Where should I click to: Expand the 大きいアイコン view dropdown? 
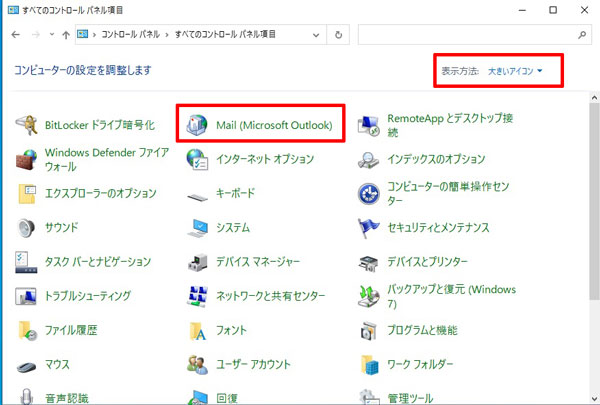pos(515,72)
